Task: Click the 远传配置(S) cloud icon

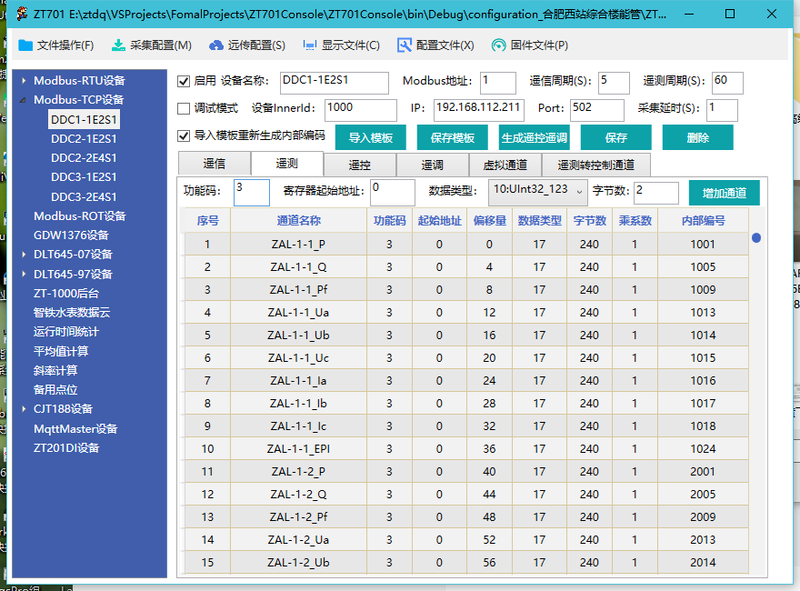Action: [215, 45]
